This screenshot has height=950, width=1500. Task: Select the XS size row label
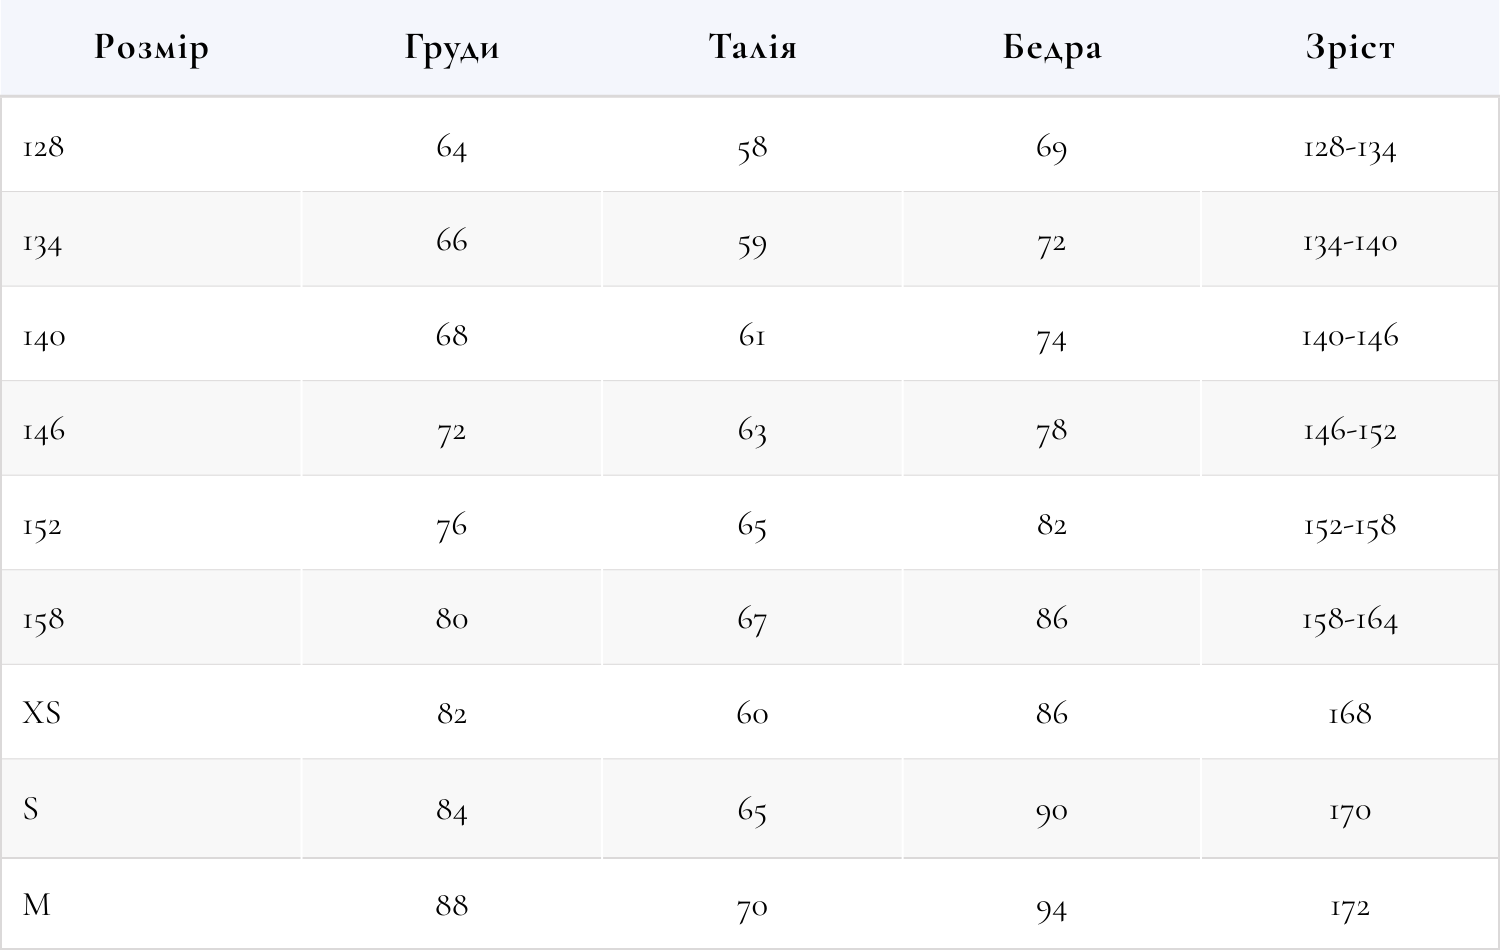point(42,713)
